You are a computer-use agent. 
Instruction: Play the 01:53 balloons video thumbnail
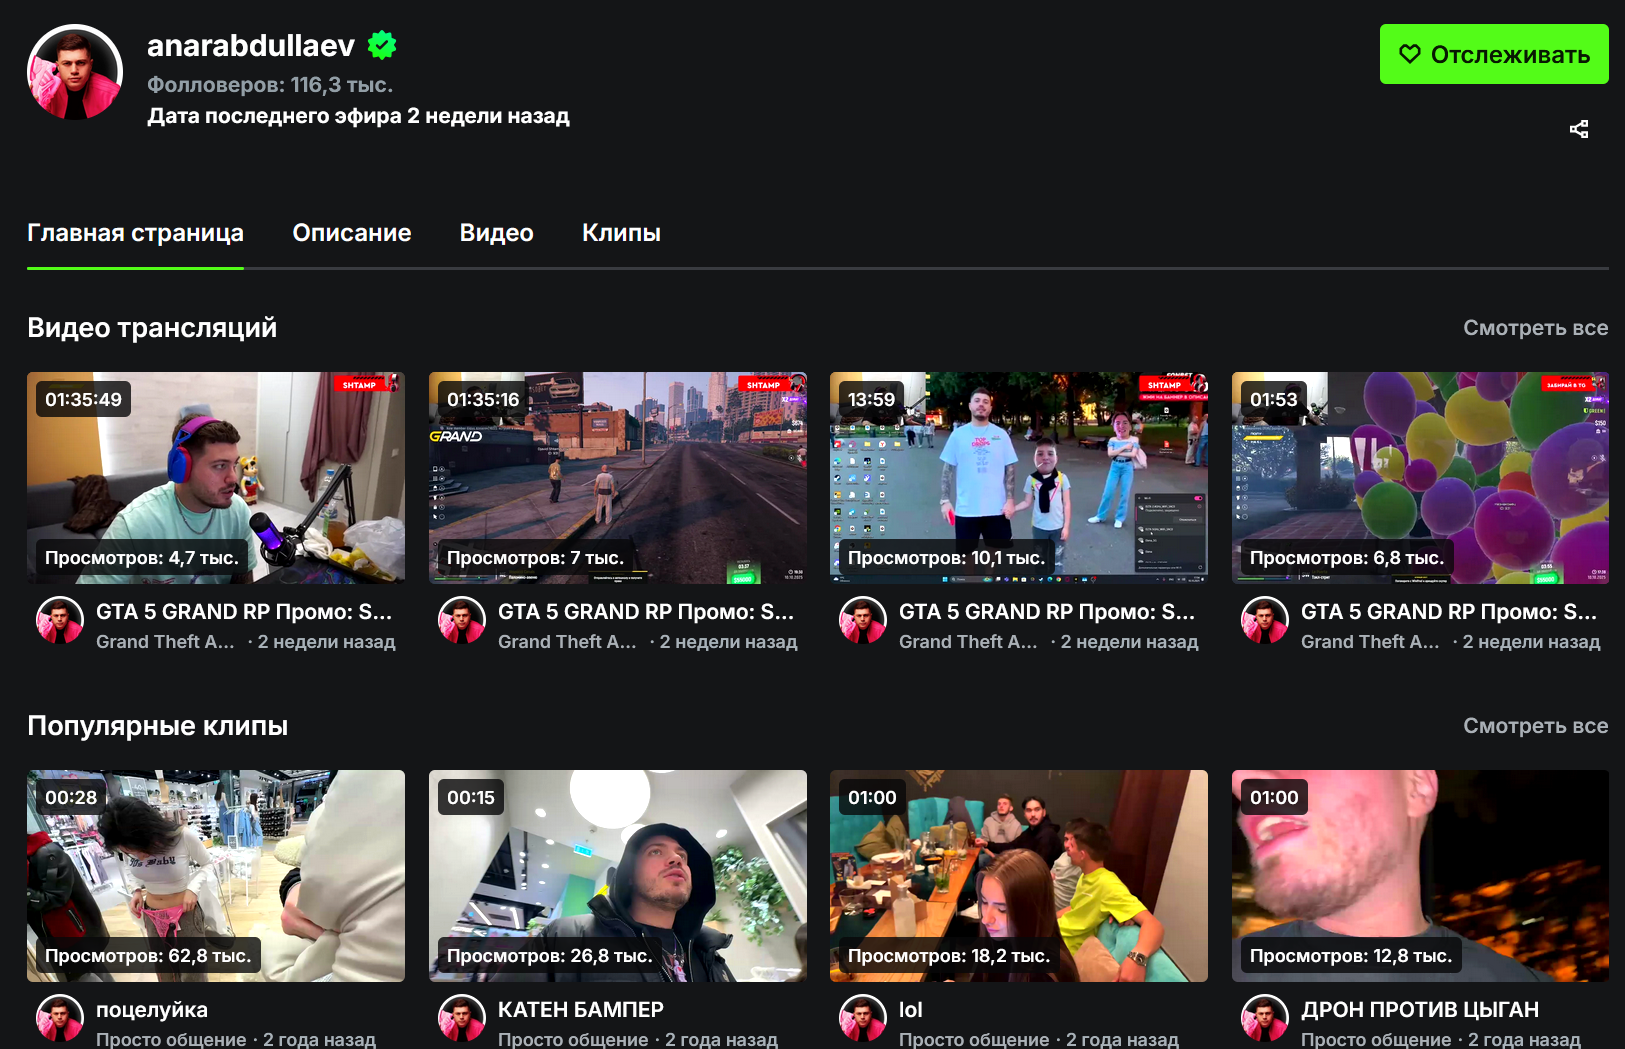[1420, 478]
